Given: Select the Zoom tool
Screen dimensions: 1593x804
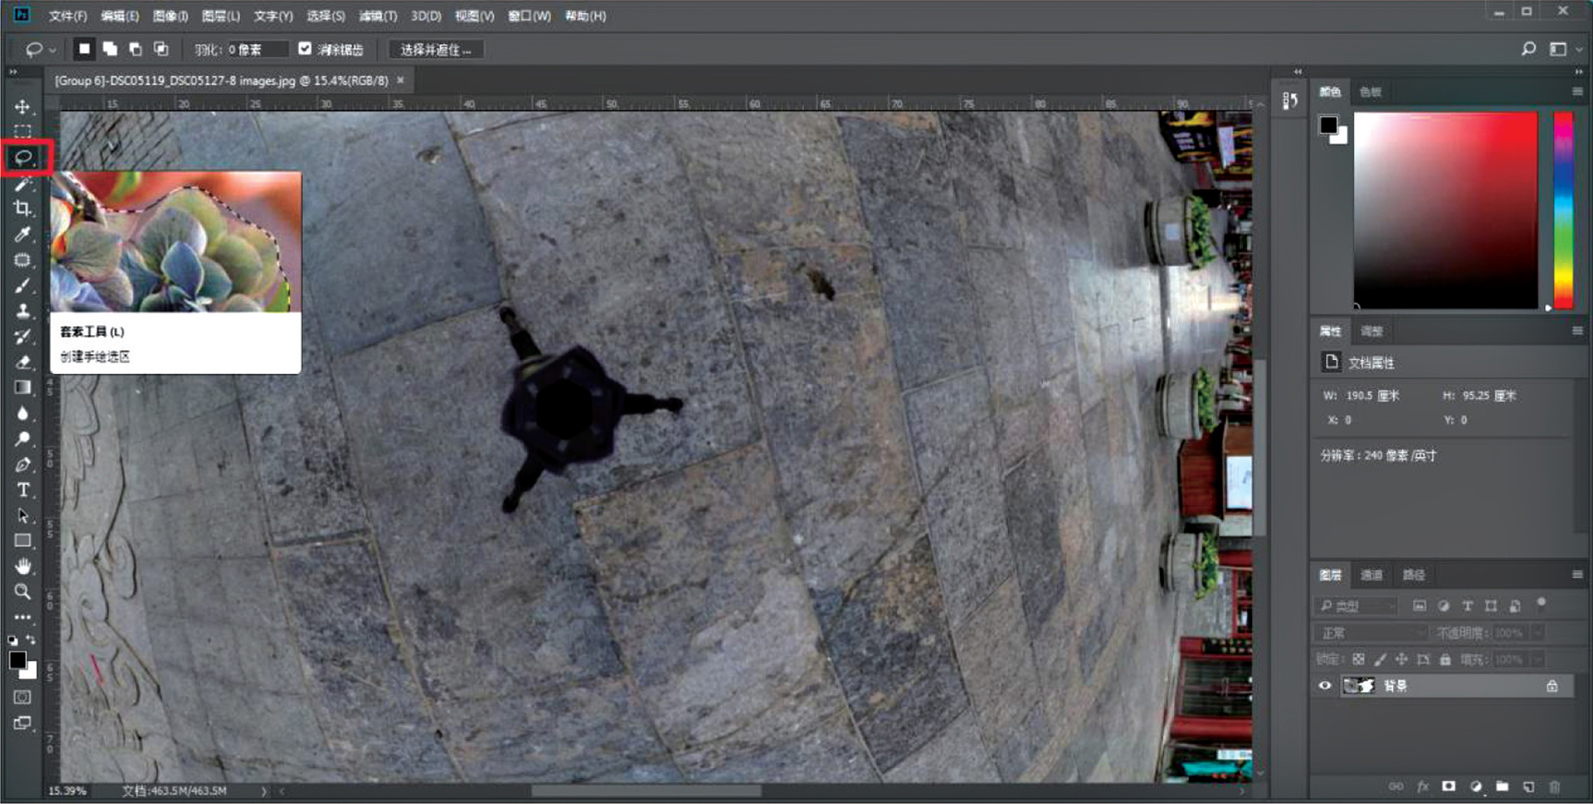Looking at the screenshot, I should [x=22, y=592].
